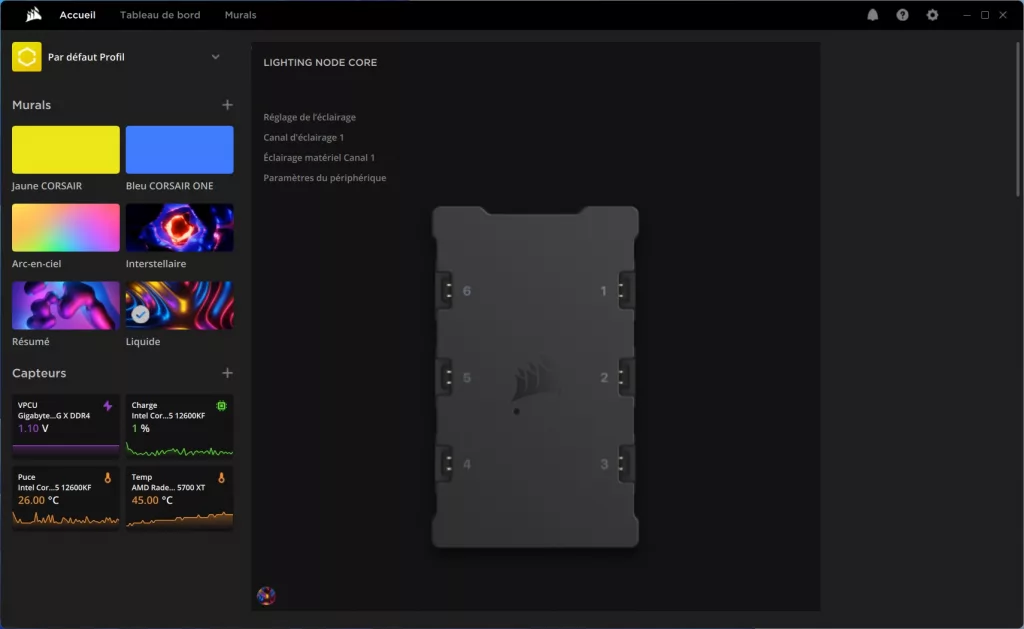Click the green CPU chip icon on Charge sensor
Screen dimensions: 1024x629
[x=221, y=406]
